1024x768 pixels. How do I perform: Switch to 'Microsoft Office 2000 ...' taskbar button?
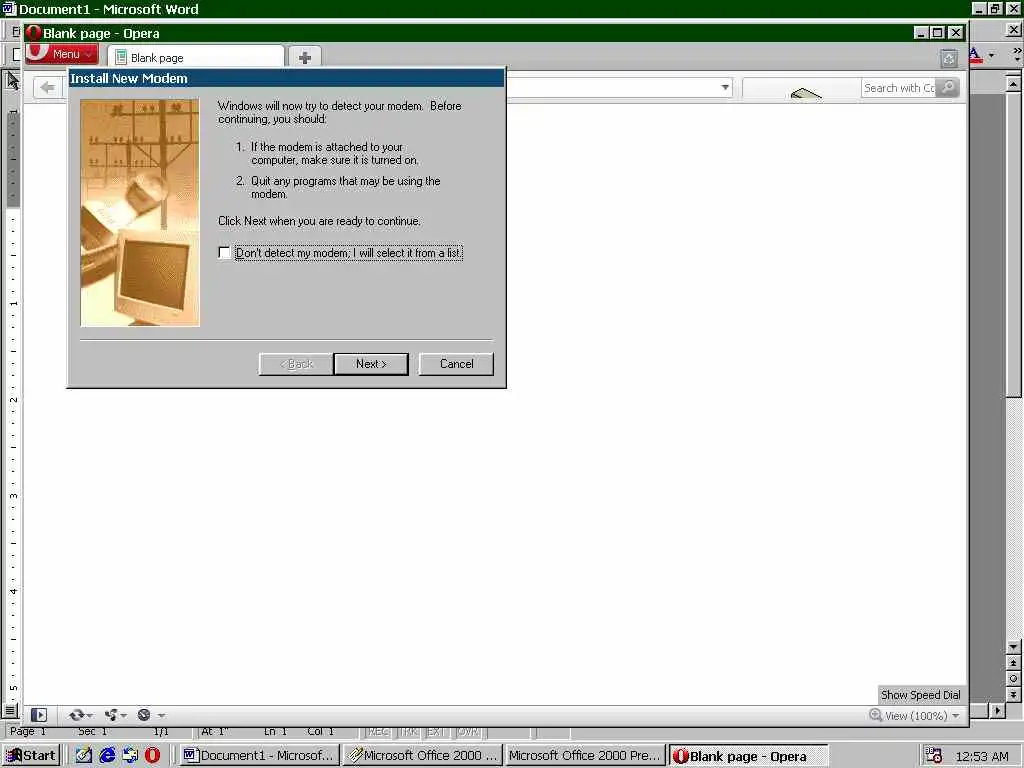pyautogui.click(x=423, y=756)
